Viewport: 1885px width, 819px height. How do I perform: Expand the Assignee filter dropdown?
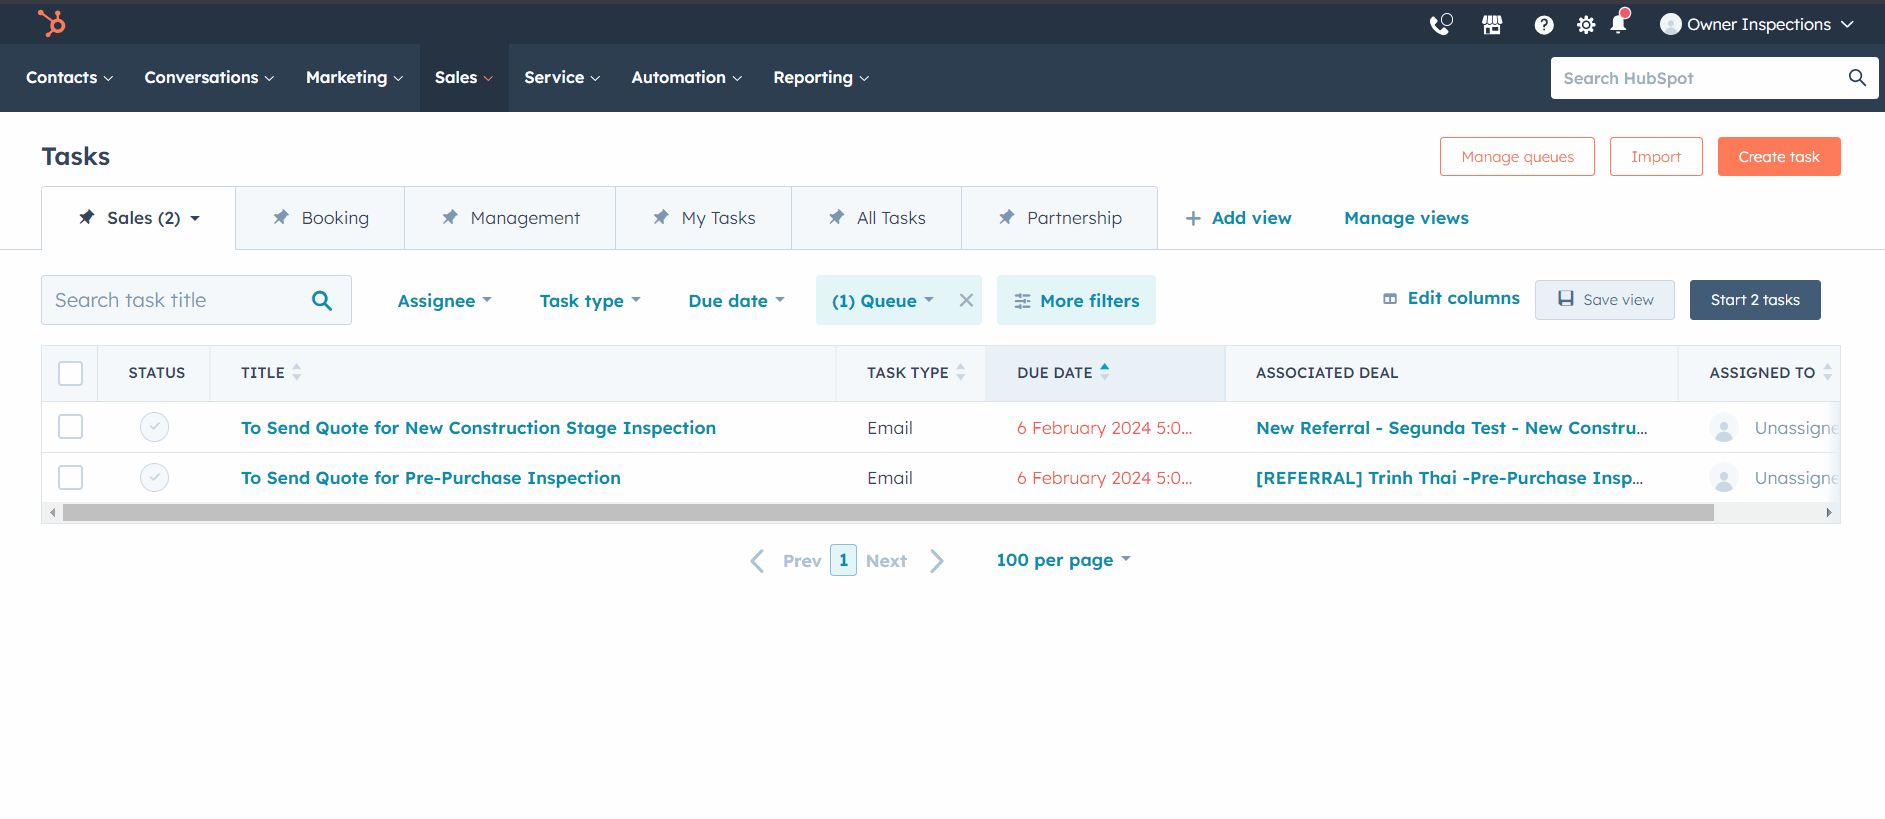click(x=444, y=301)
